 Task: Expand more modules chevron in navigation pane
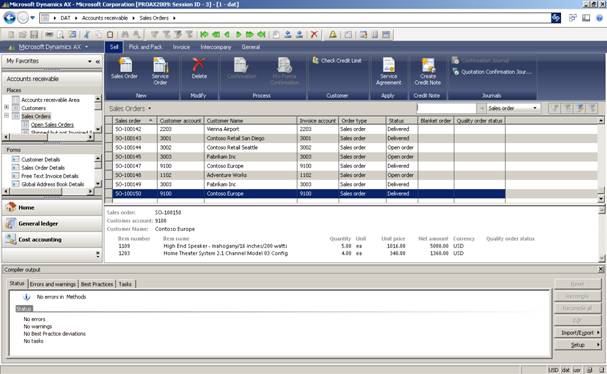click(x=98, y=254)
